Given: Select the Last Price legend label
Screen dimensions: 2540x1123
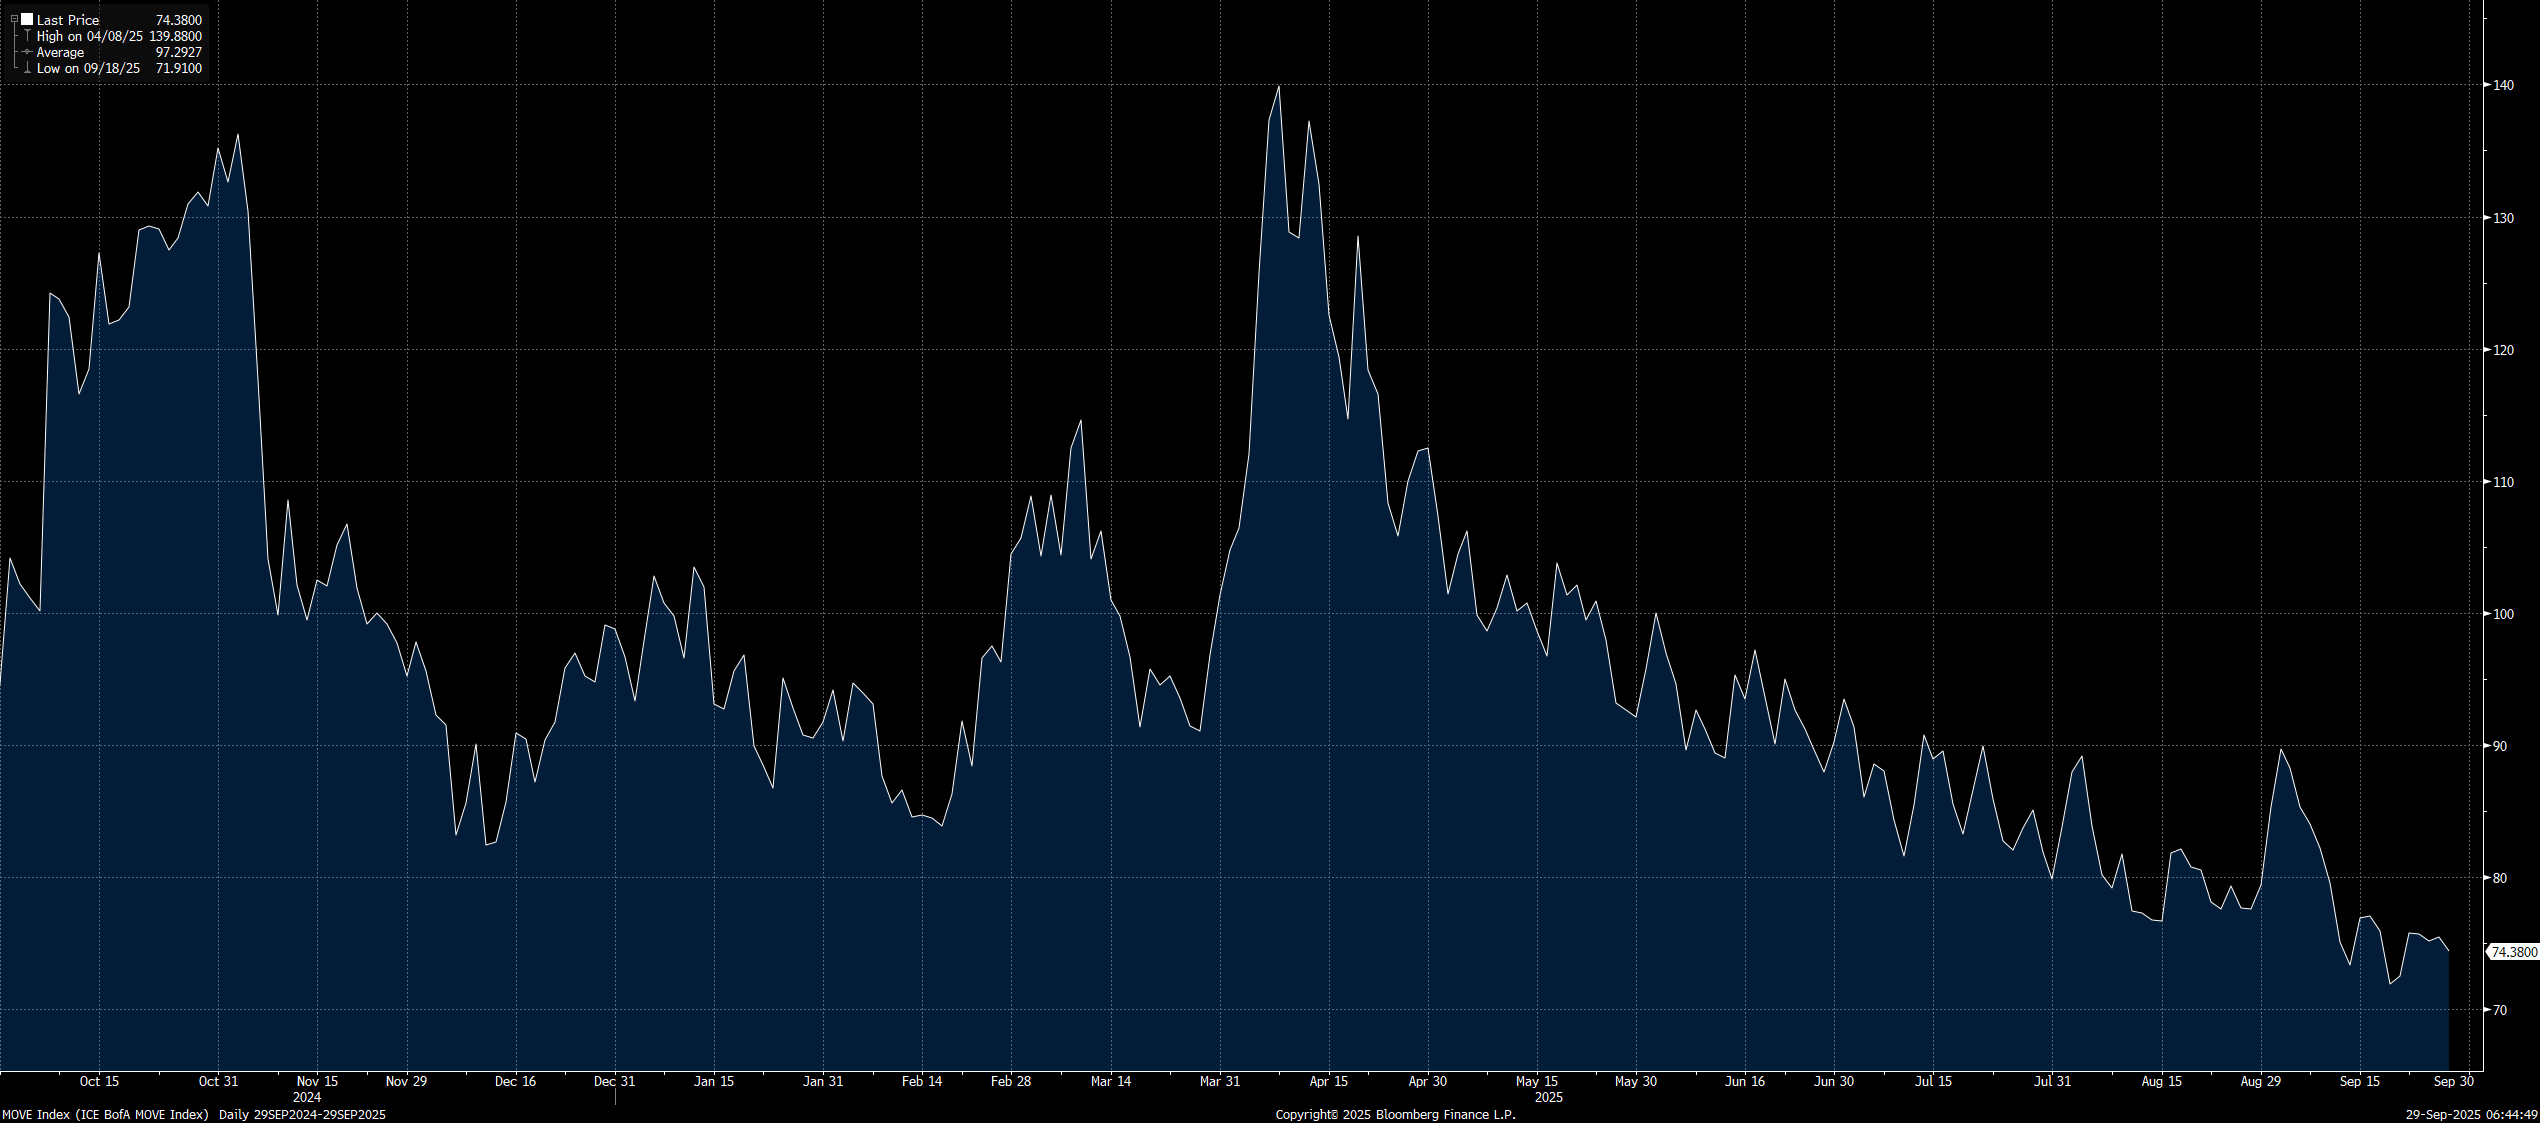Looking at the screenshot, I should coord(68,20).
